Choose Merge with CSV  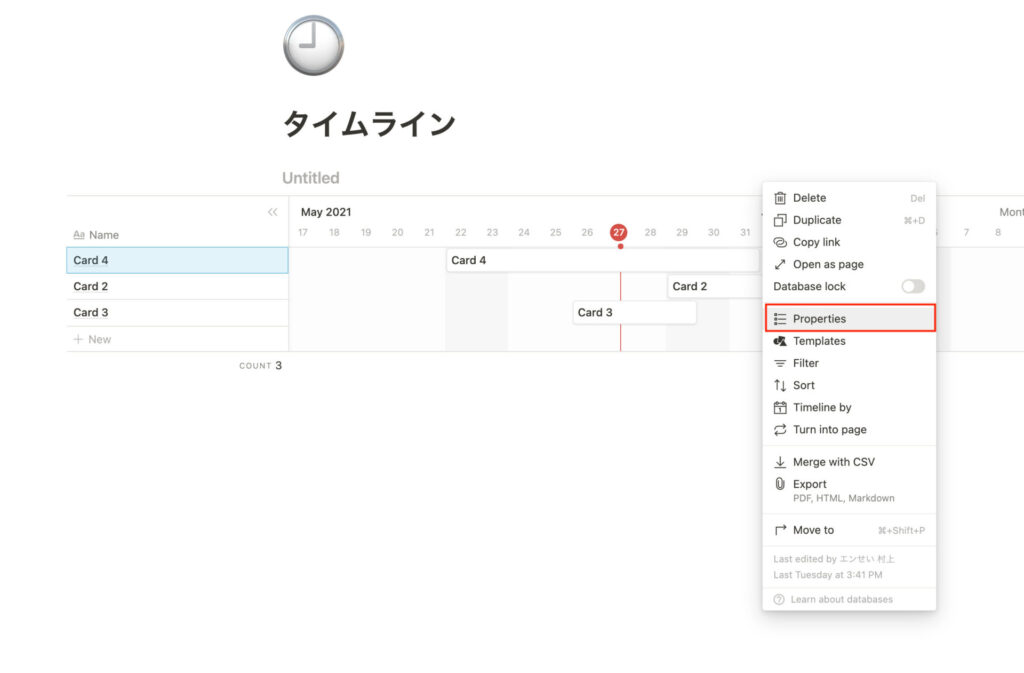849,462
